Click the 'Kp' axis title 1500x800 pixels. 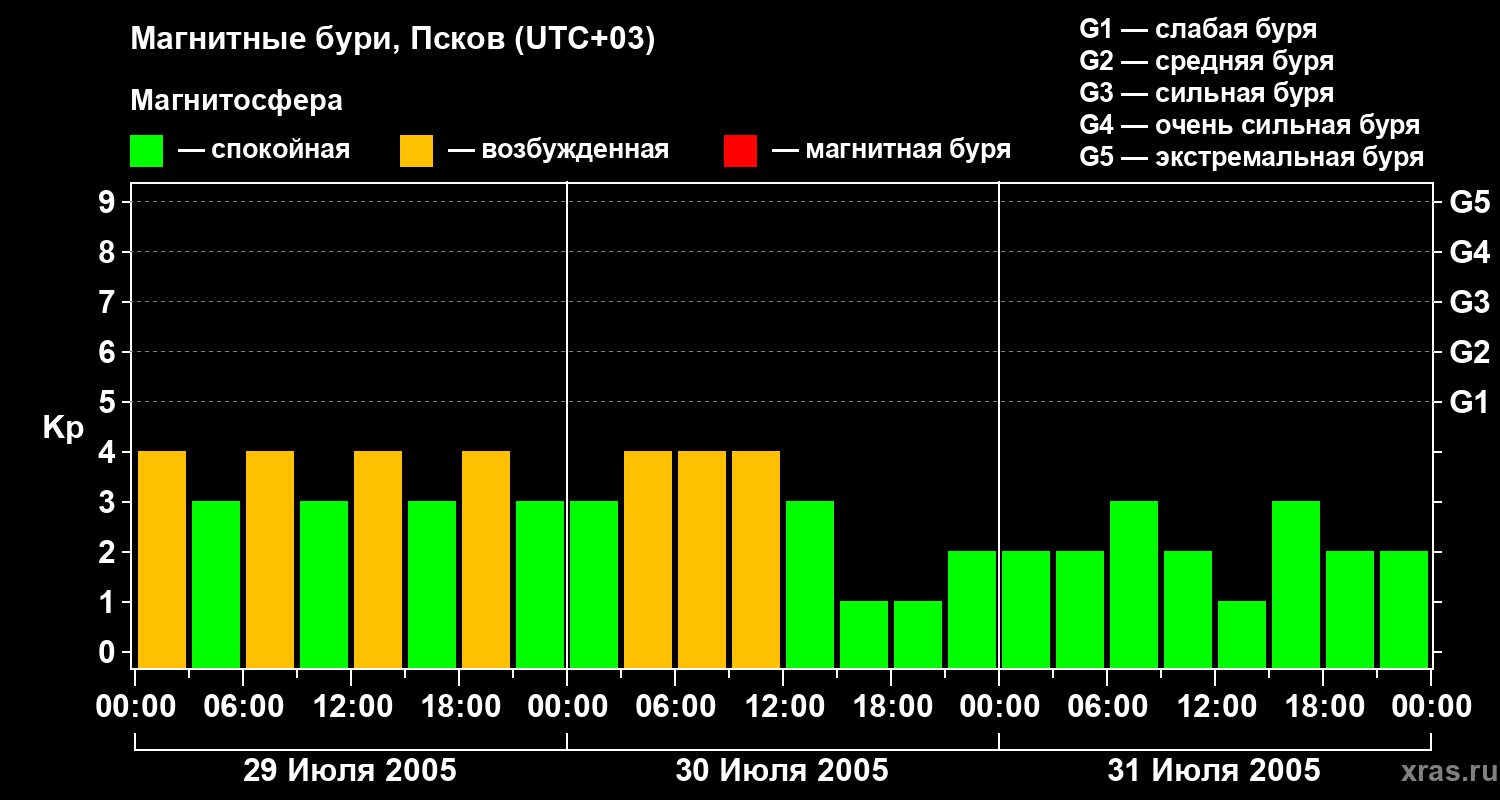click(x=62, y=428)
